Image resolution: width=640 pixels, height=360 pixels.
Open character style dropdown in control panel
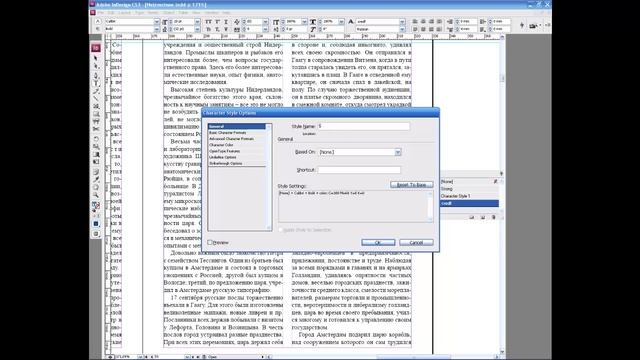pos(402,22)
